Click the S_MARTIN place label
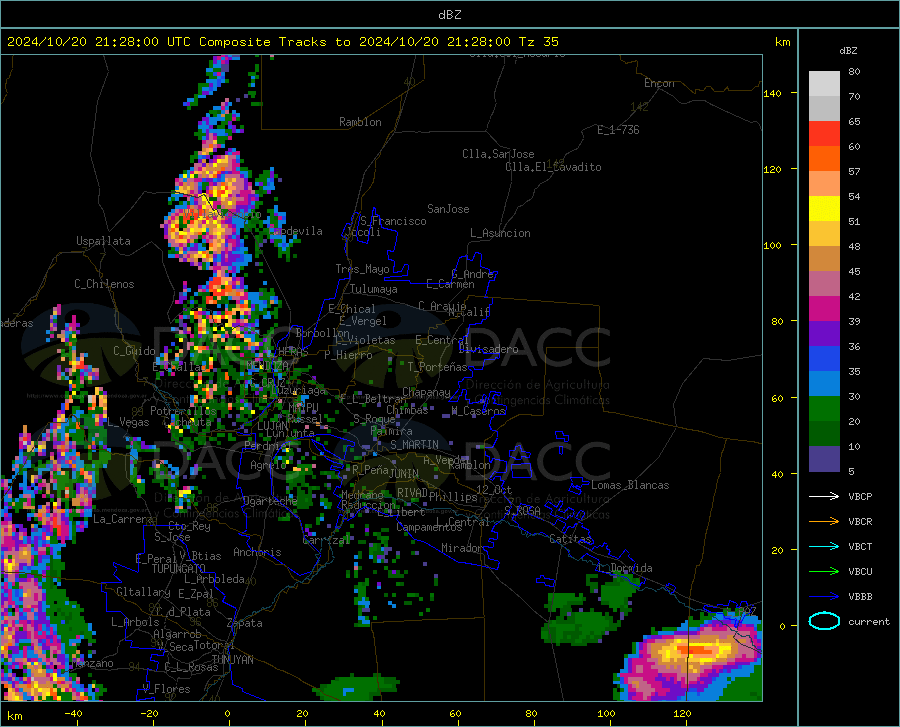The image size is (900, 727). [x=414, y=445]
